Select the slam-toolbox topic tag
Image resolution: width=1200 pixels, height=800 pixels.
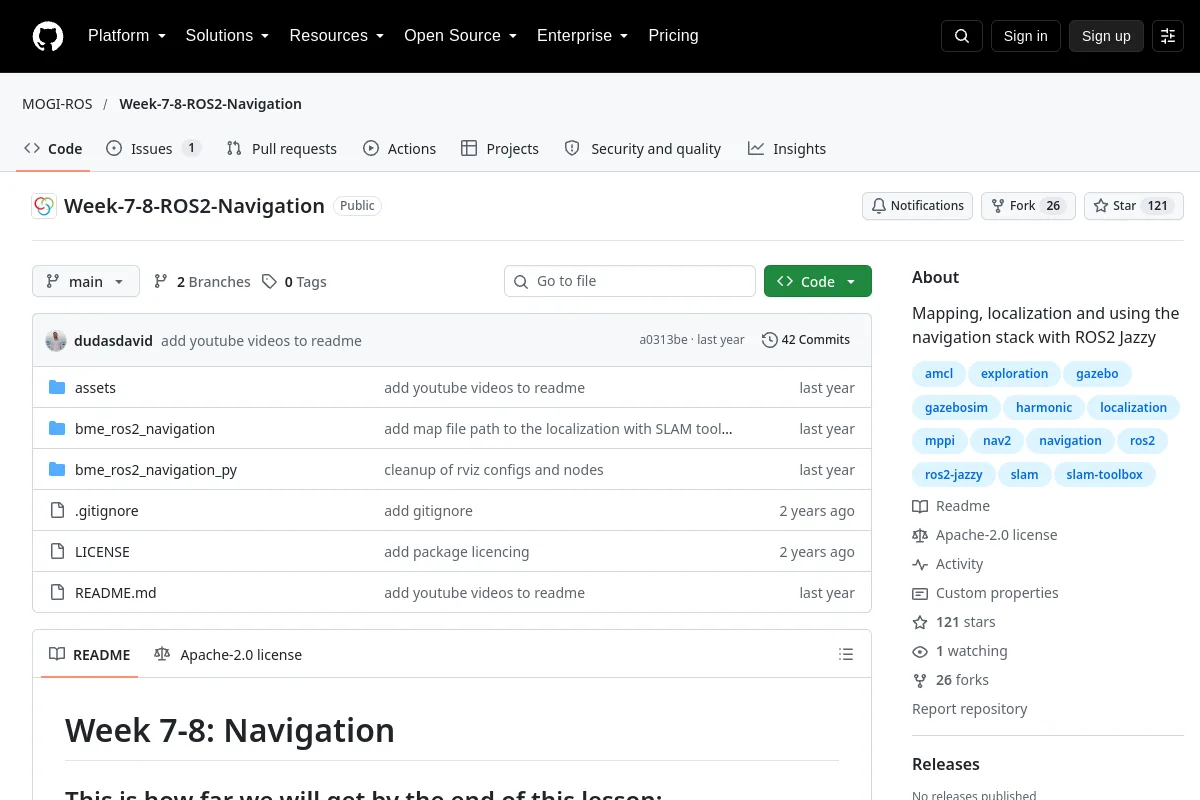tap(1104, 475)
